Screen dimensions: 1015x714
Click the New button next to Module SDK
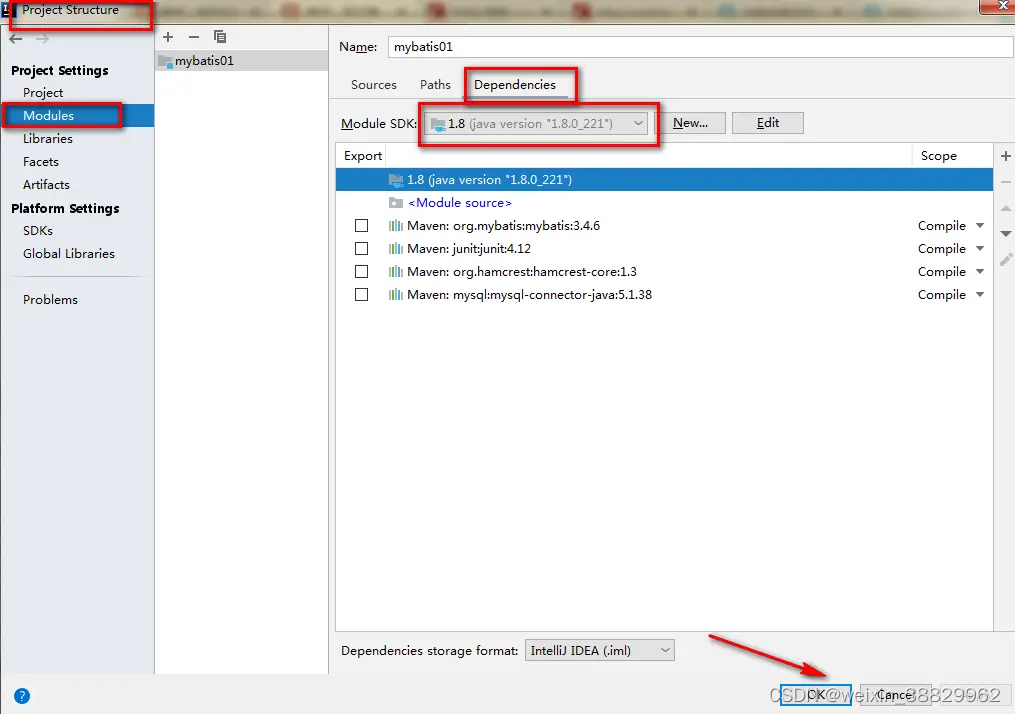(692, 122)
